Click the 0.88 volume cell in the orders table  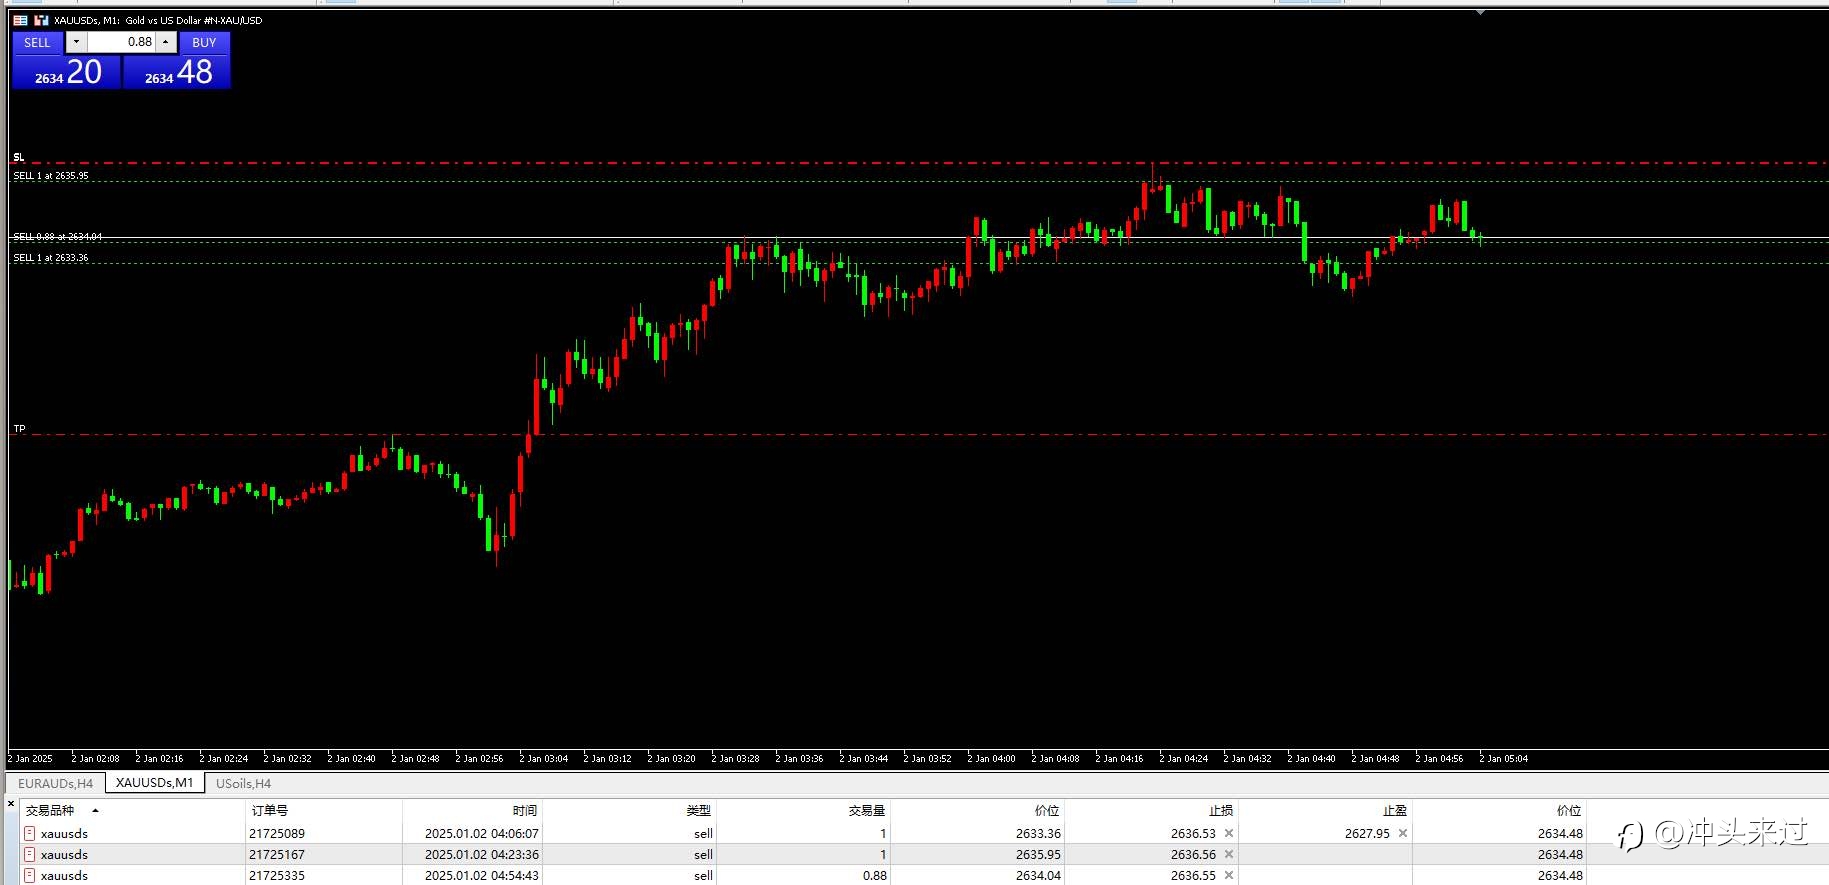pos(875,875)
